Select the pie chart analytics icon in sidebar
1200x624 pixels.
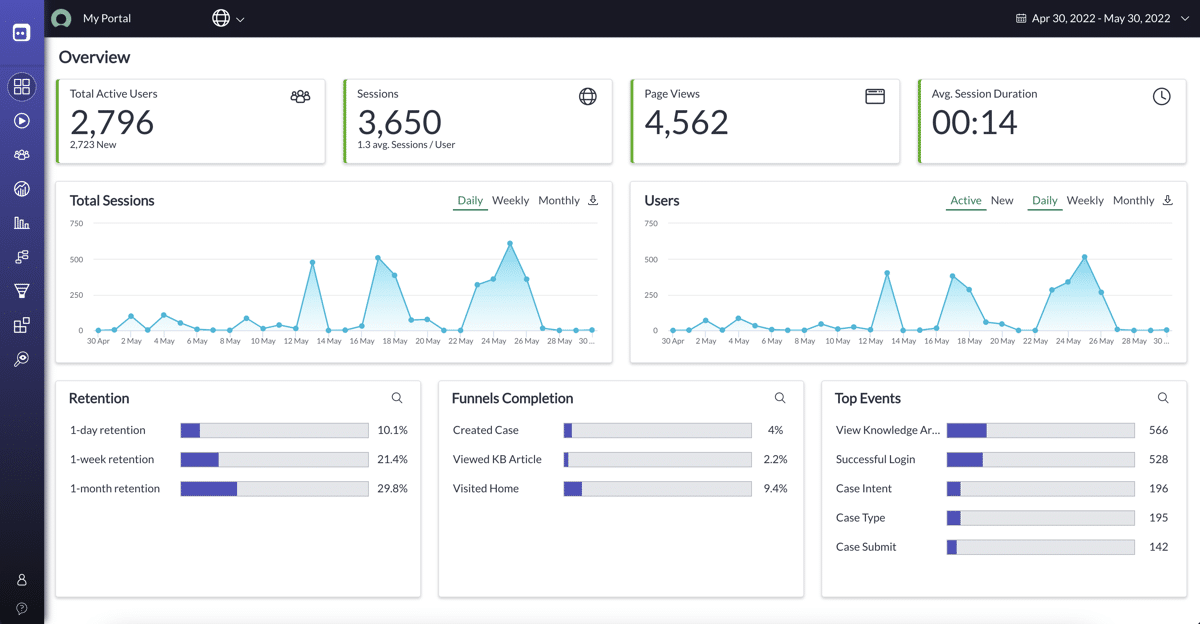pos(22,188)
